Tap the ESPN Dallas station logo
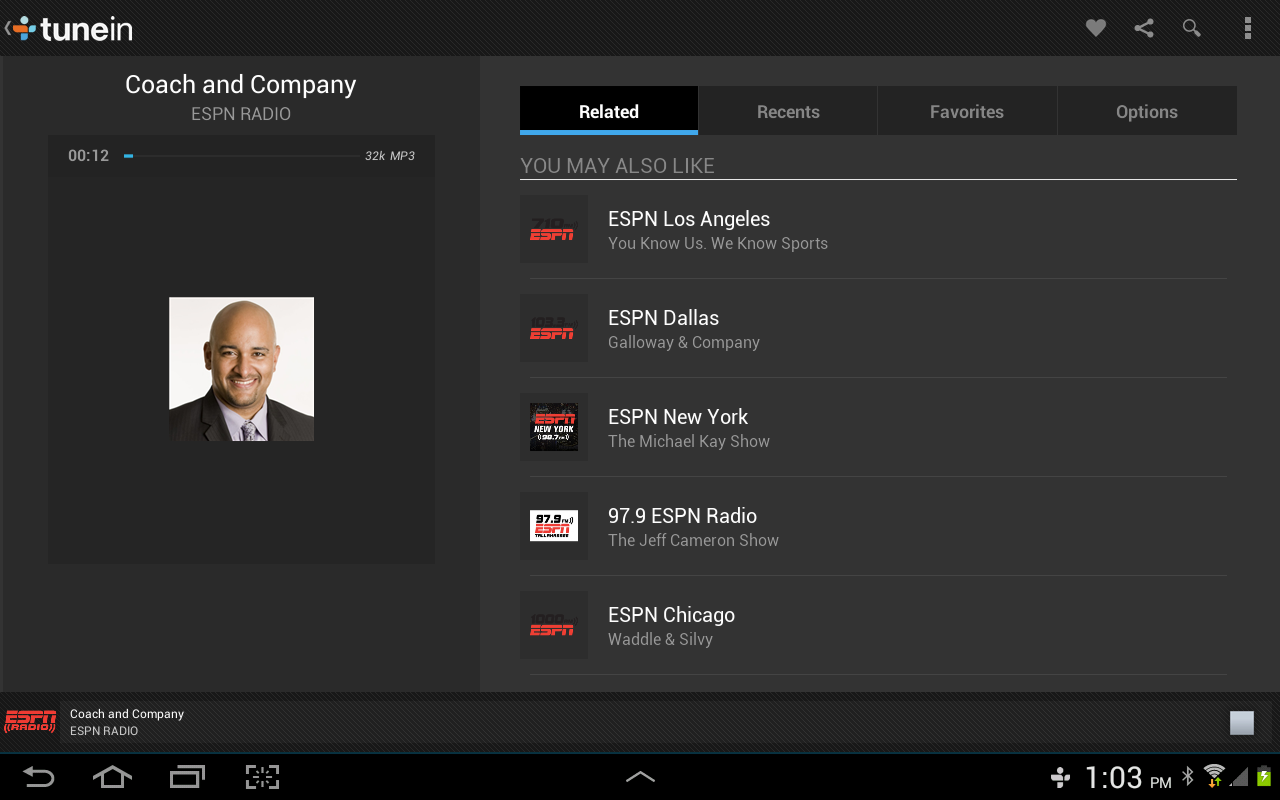1280x800 pixels. (553, 328)
